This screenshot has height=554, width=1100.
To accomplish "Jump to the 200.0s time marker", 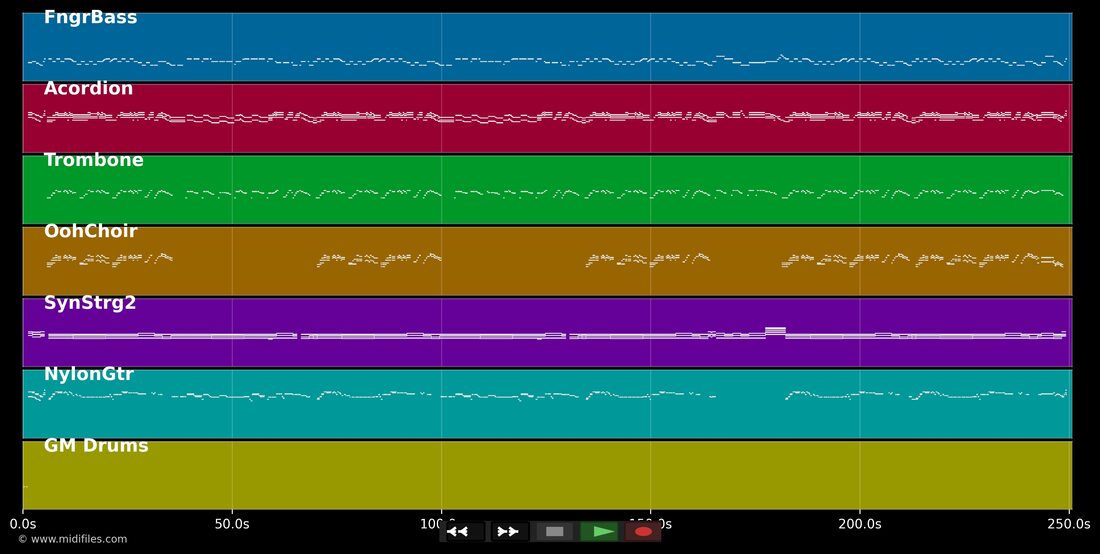I will click(859, 524).
